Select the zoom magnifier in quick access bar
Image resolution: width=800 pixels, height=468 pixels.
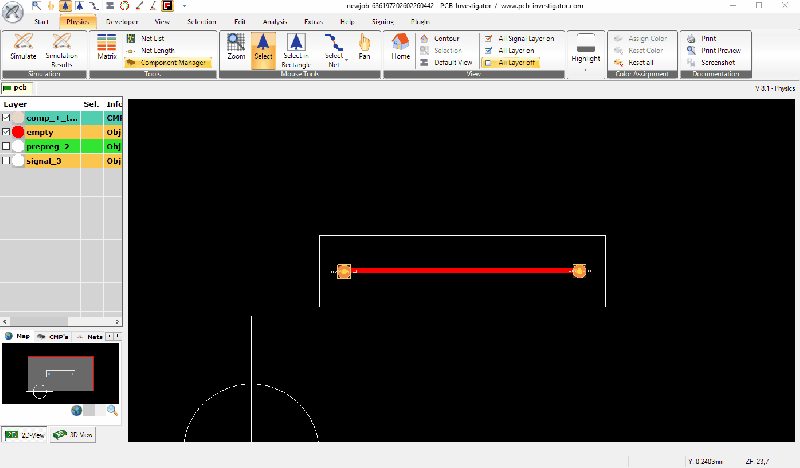(x=37, y=6)
